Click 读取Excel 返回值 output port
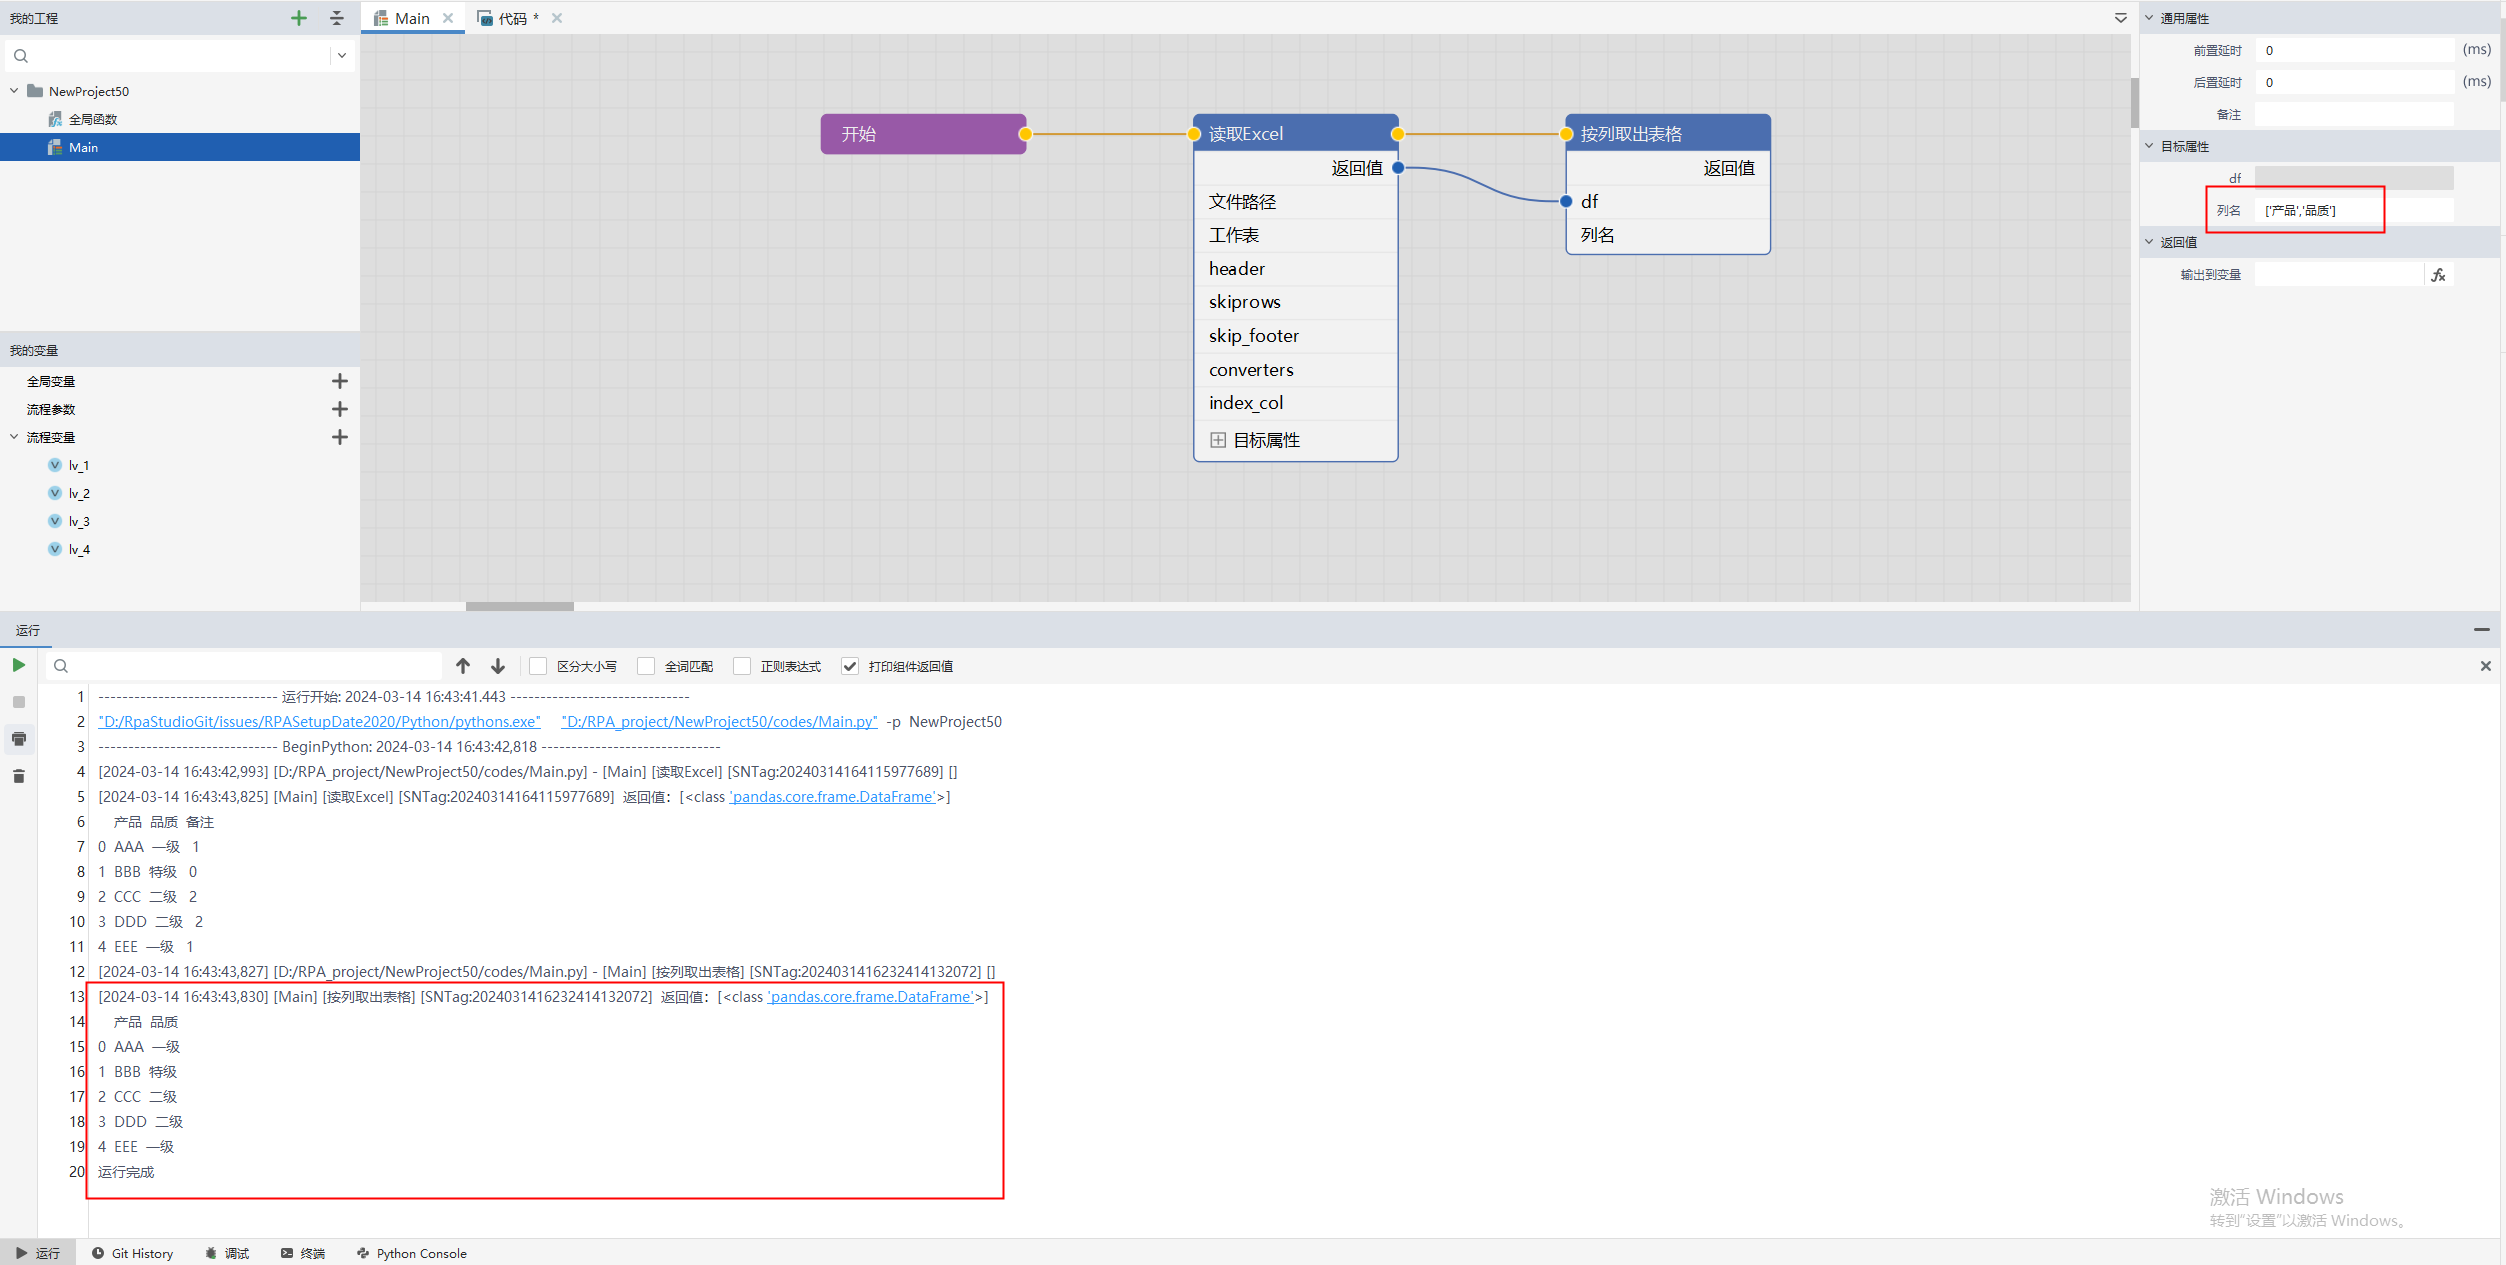This screenshot has width=2506, height=1265. click(1398, 168)
